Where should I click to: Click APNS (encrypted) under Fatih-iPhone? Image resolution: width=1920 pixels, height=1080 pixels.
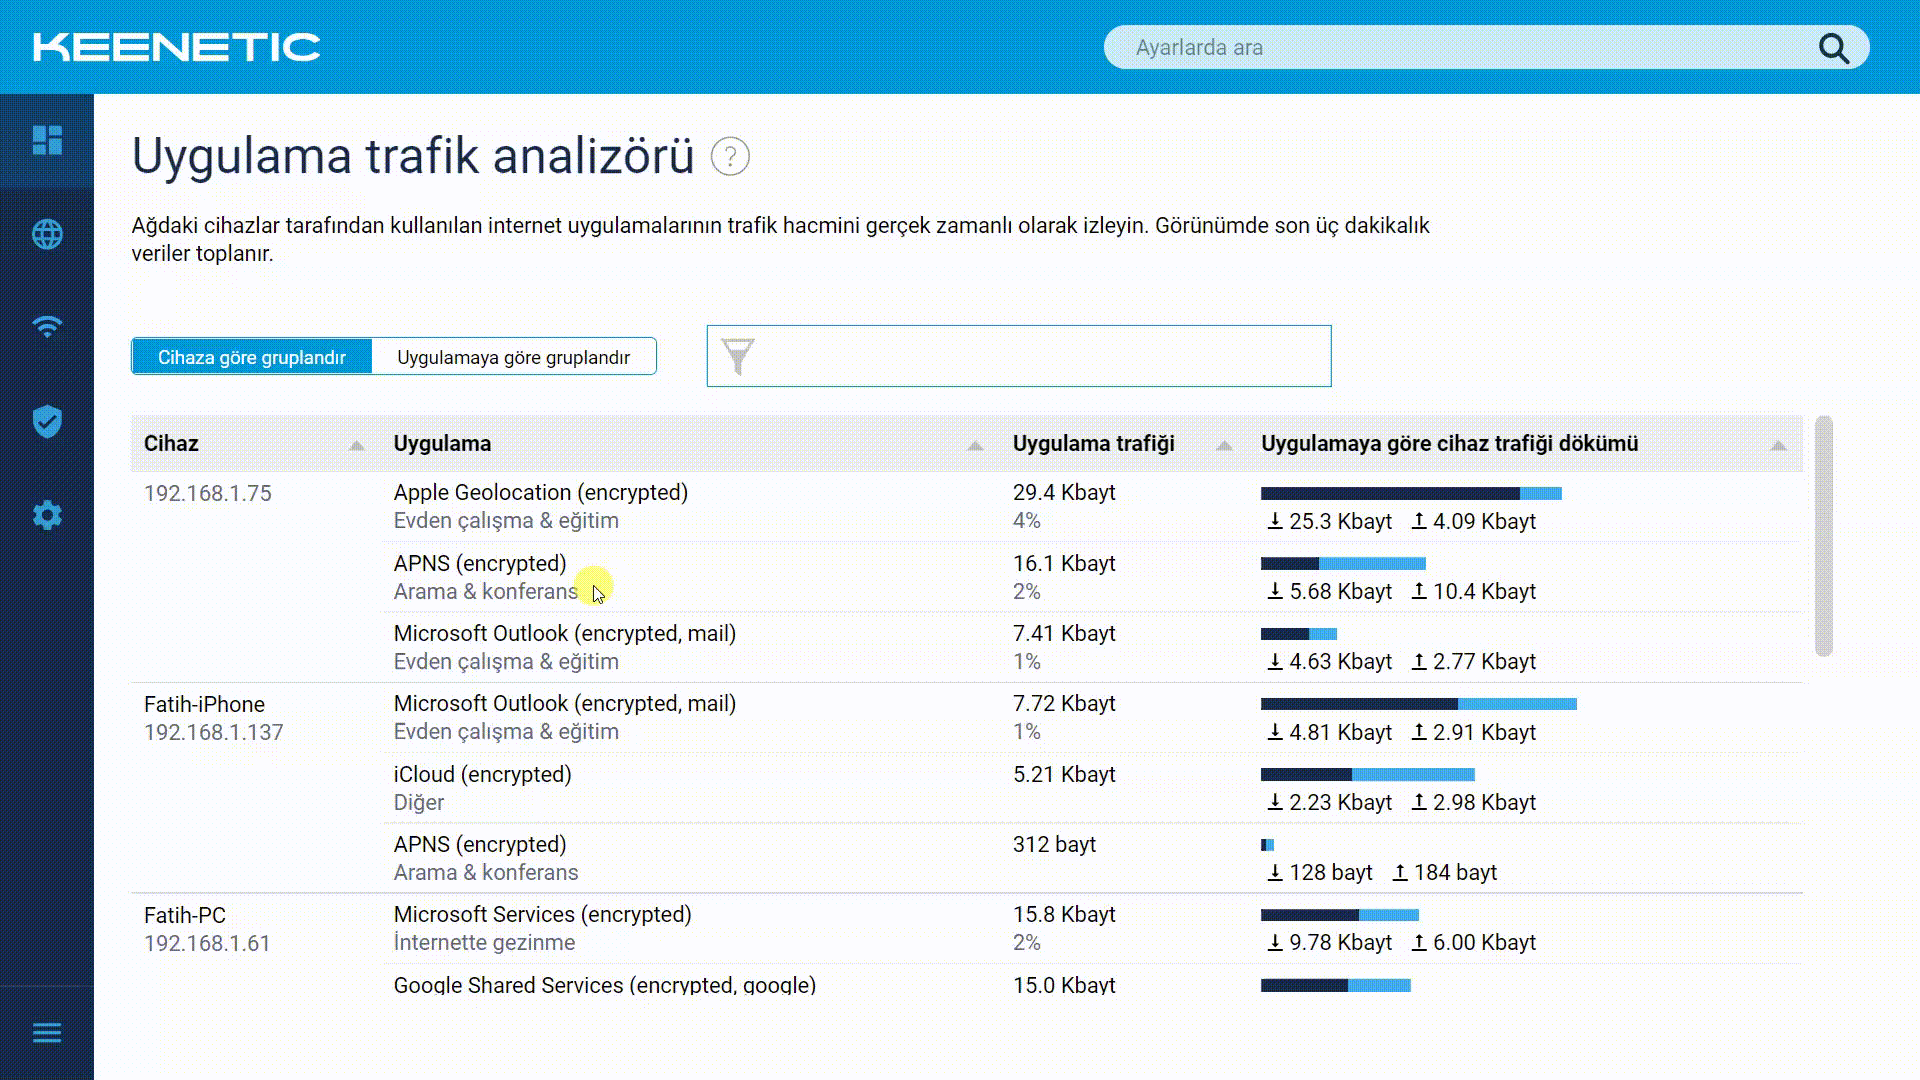pyautogui.click(x=480, y=845)
